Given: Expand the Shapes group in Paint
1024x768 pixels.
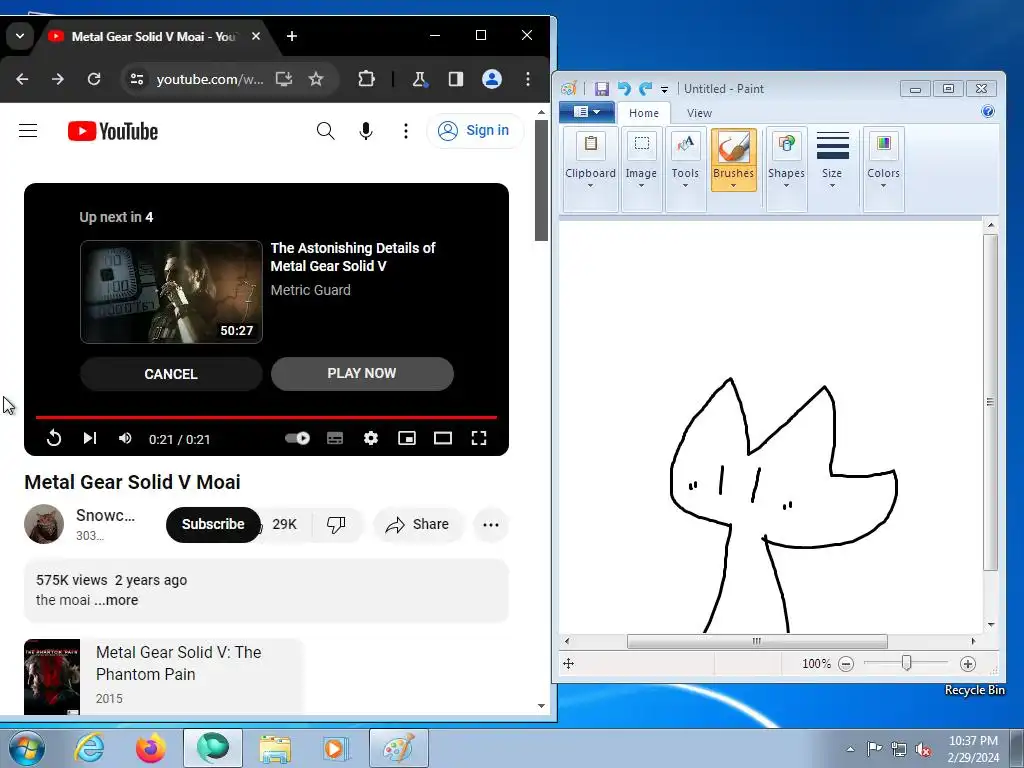Looking at the screenshot, I should coord(786,168).
